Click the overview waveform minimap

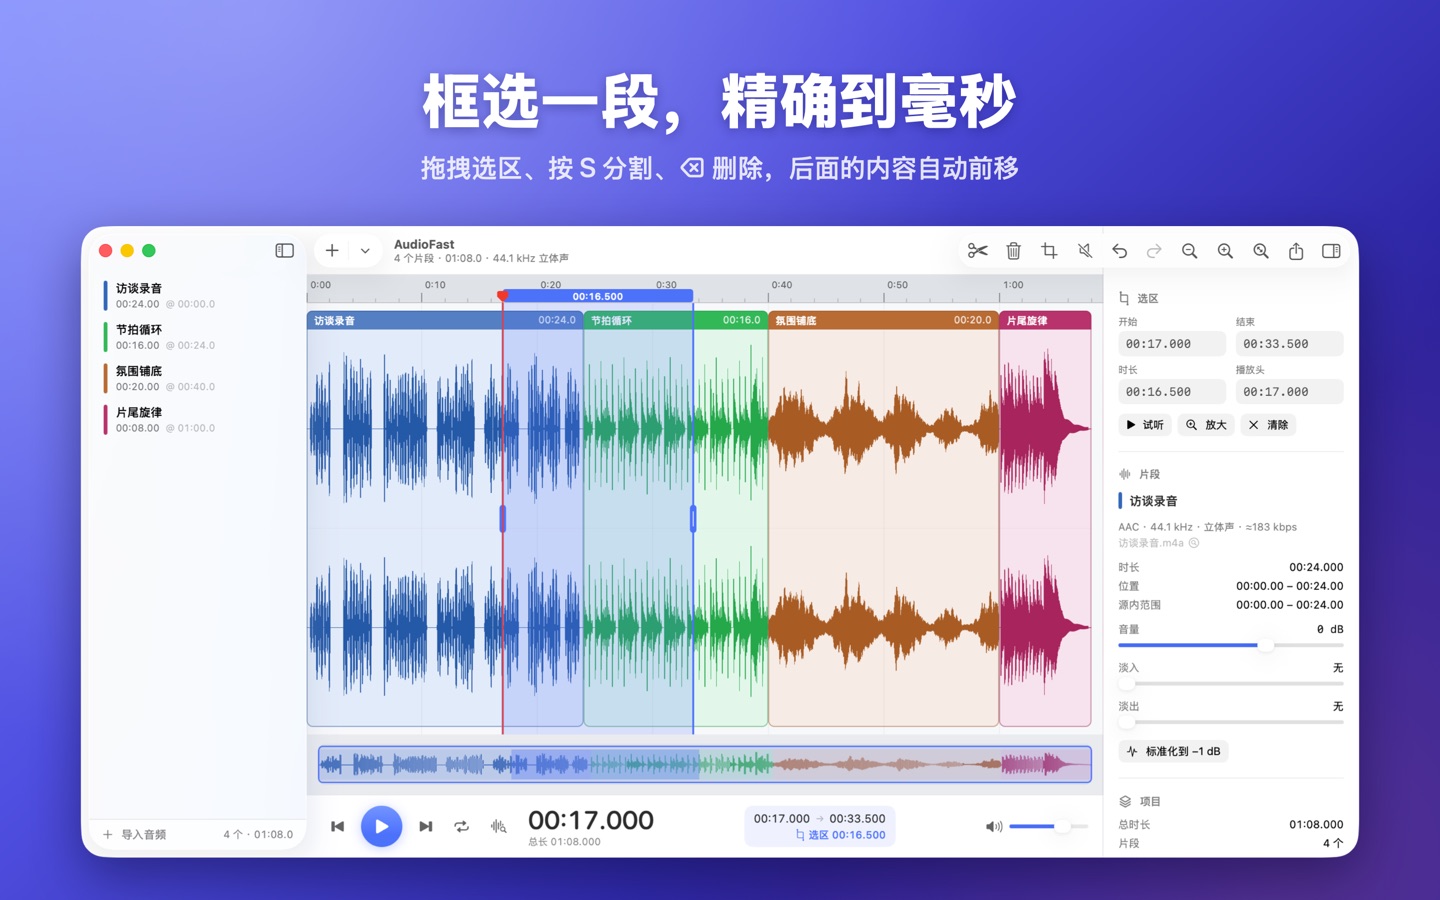pos(705,764)
